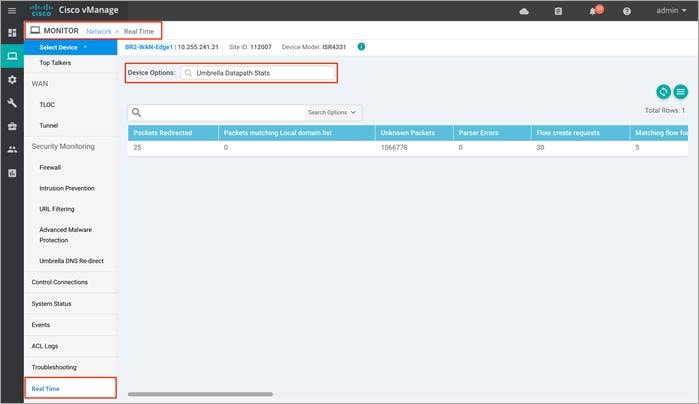Click the Flow create requests value 30
Image resolution: width=699 pixels, height=404 pixels.
click(x=540, y=148)
